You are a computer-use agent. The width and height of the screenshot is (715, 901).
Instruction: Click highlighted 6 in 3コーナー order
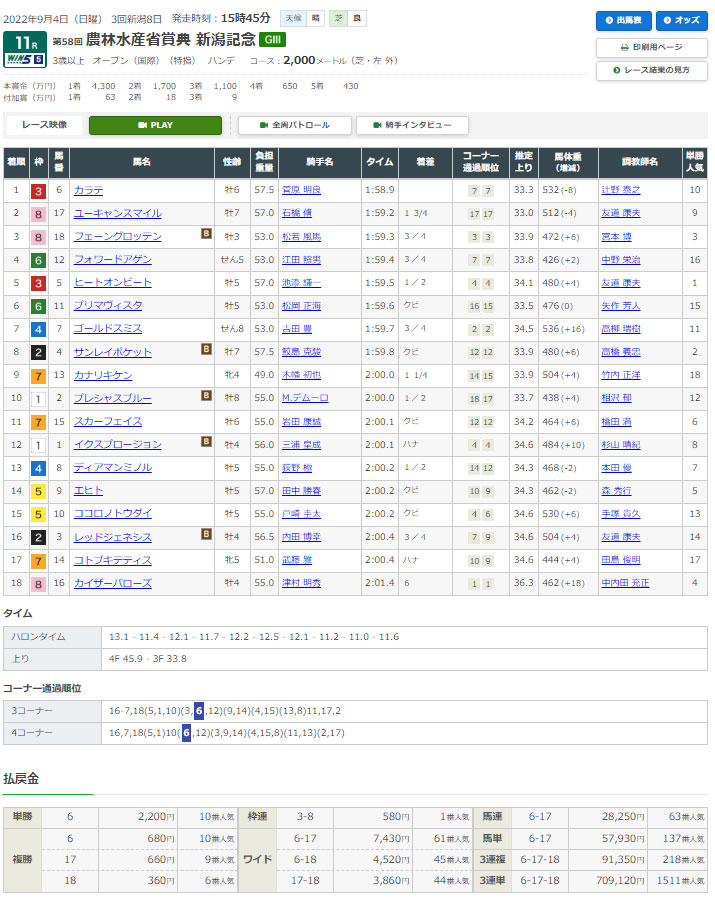click(199, 709)
